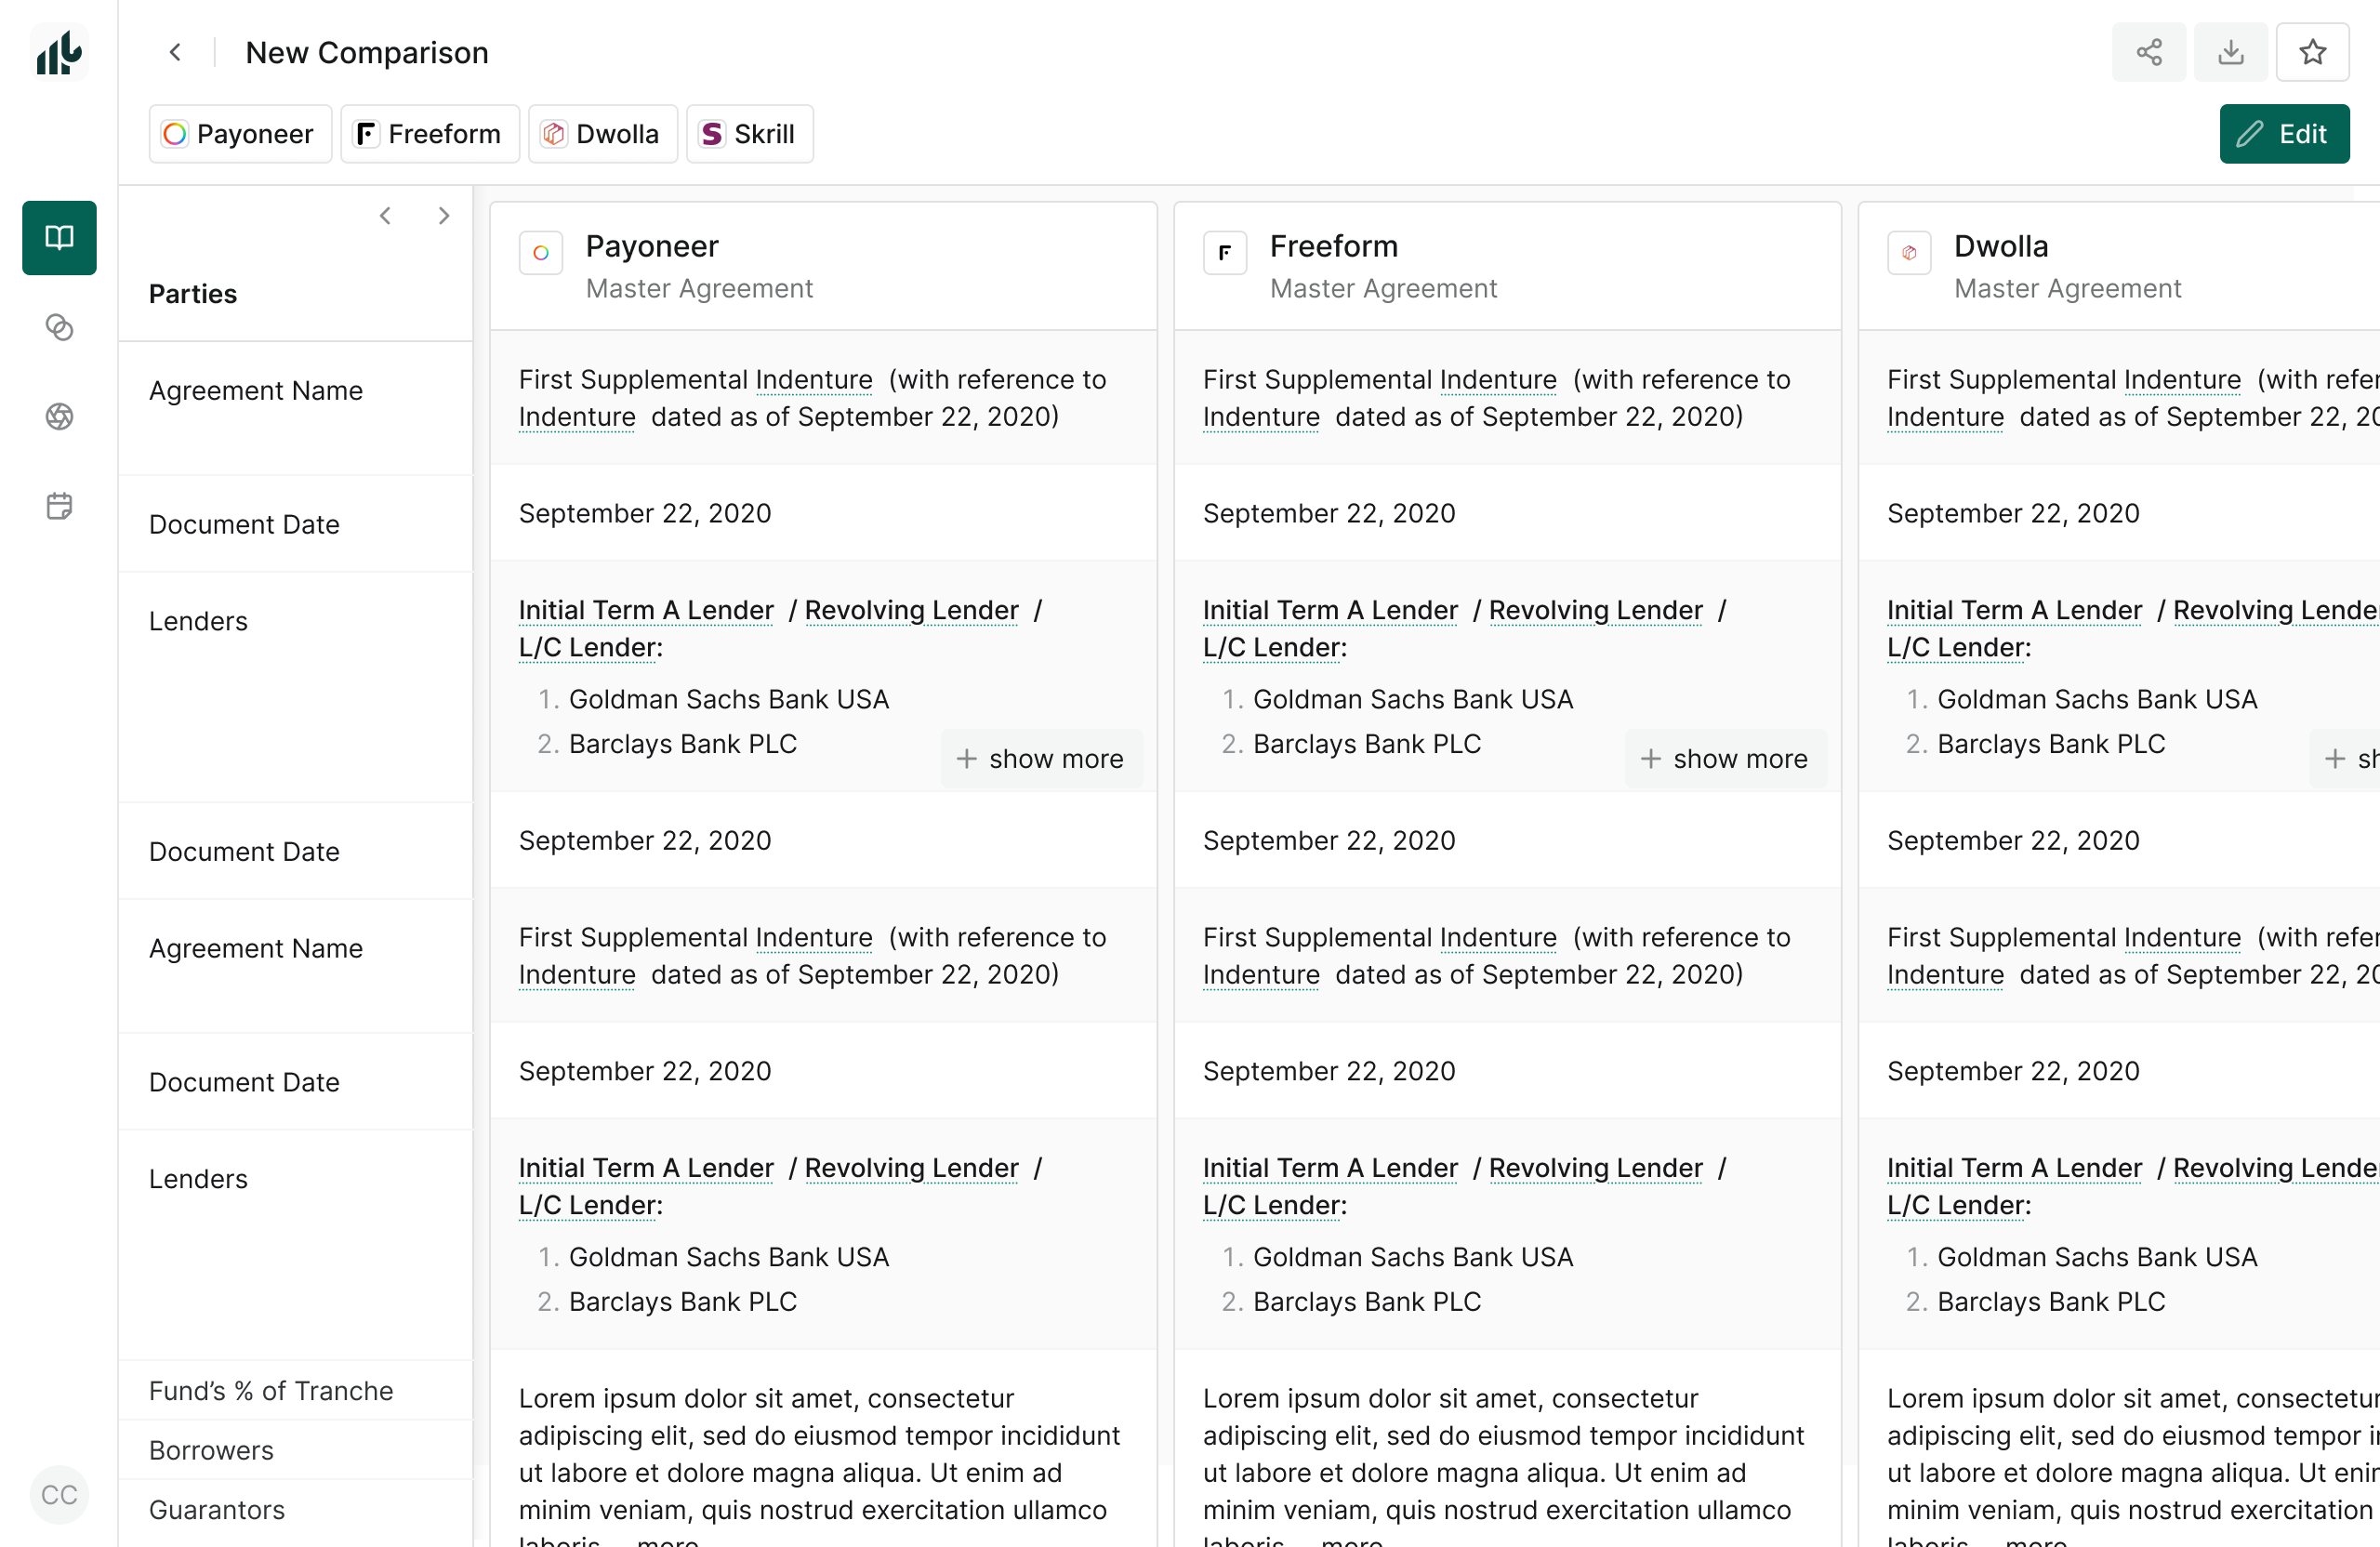Open the book comparison view in sidebar

[x=59, y=238]
